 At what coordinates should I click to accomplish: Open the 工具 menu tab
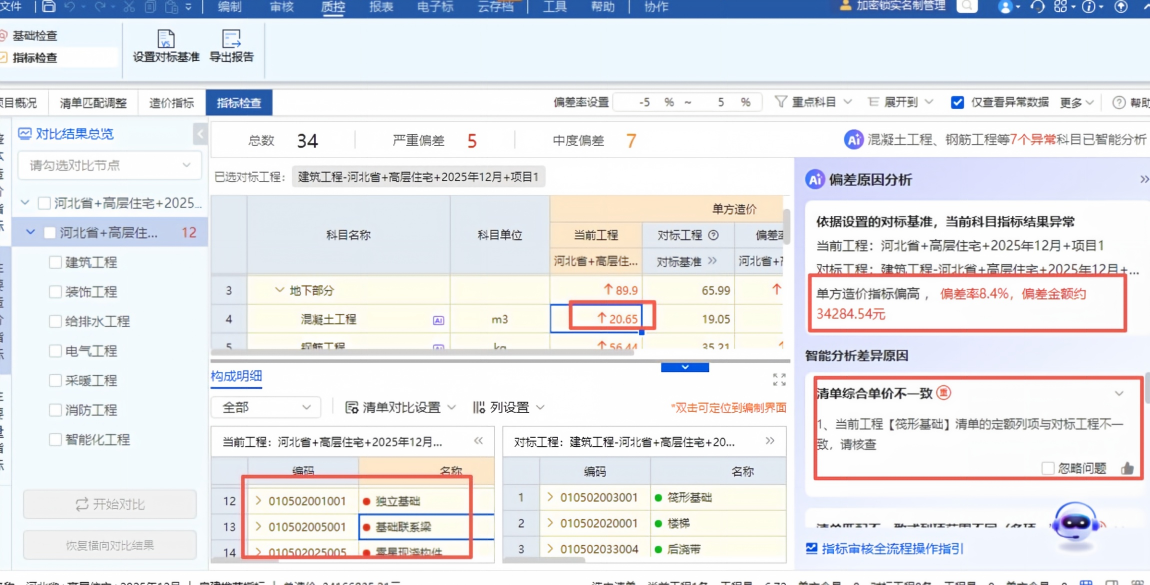(554, 7)
